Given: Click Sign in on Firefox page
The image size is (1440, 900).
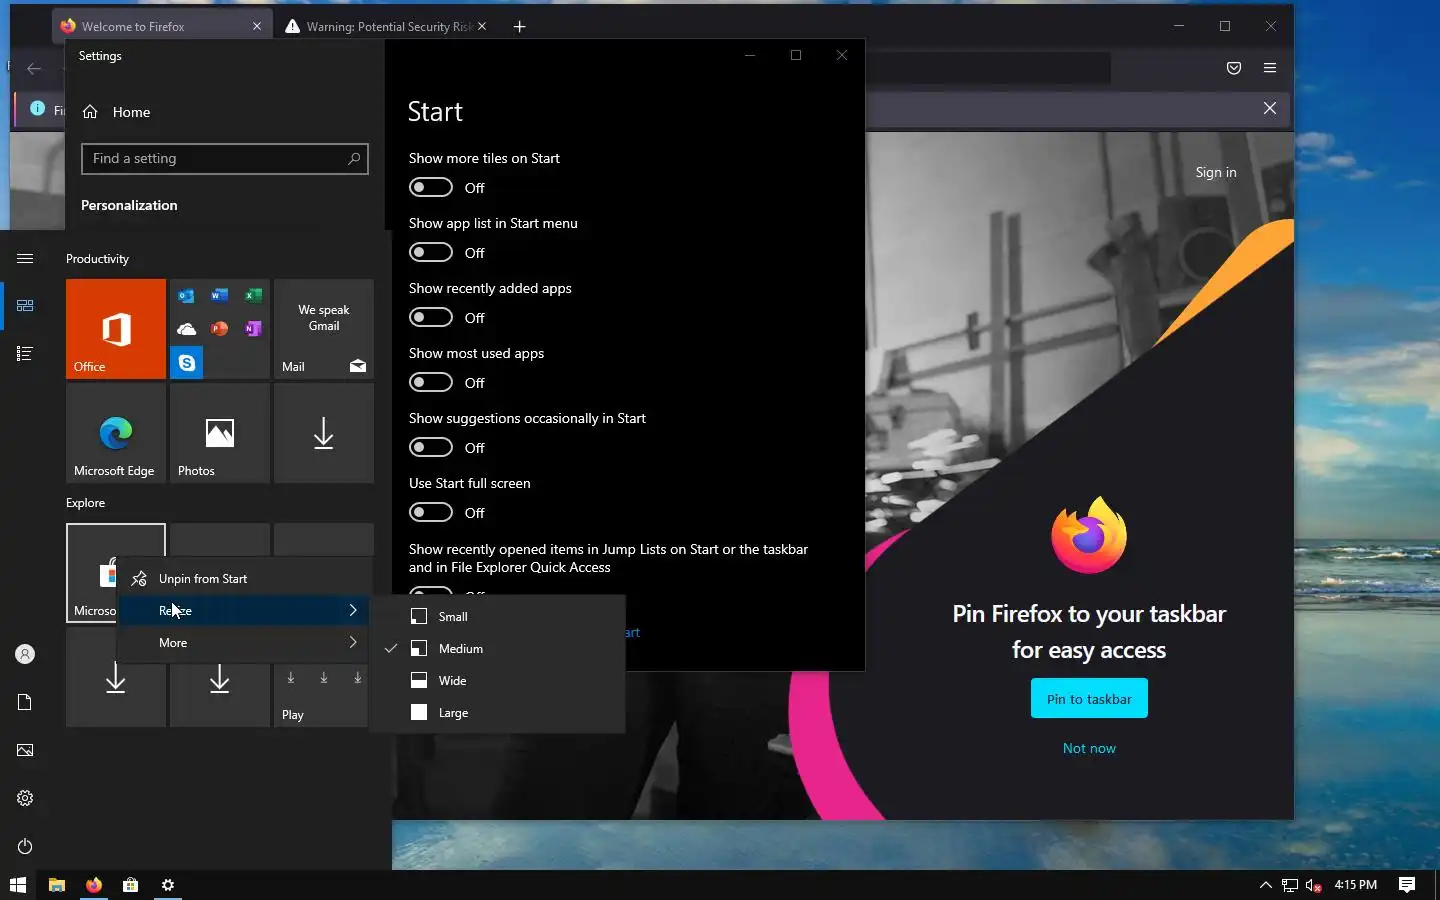Looking at the screenshot, I should (x=1216, y=172).
